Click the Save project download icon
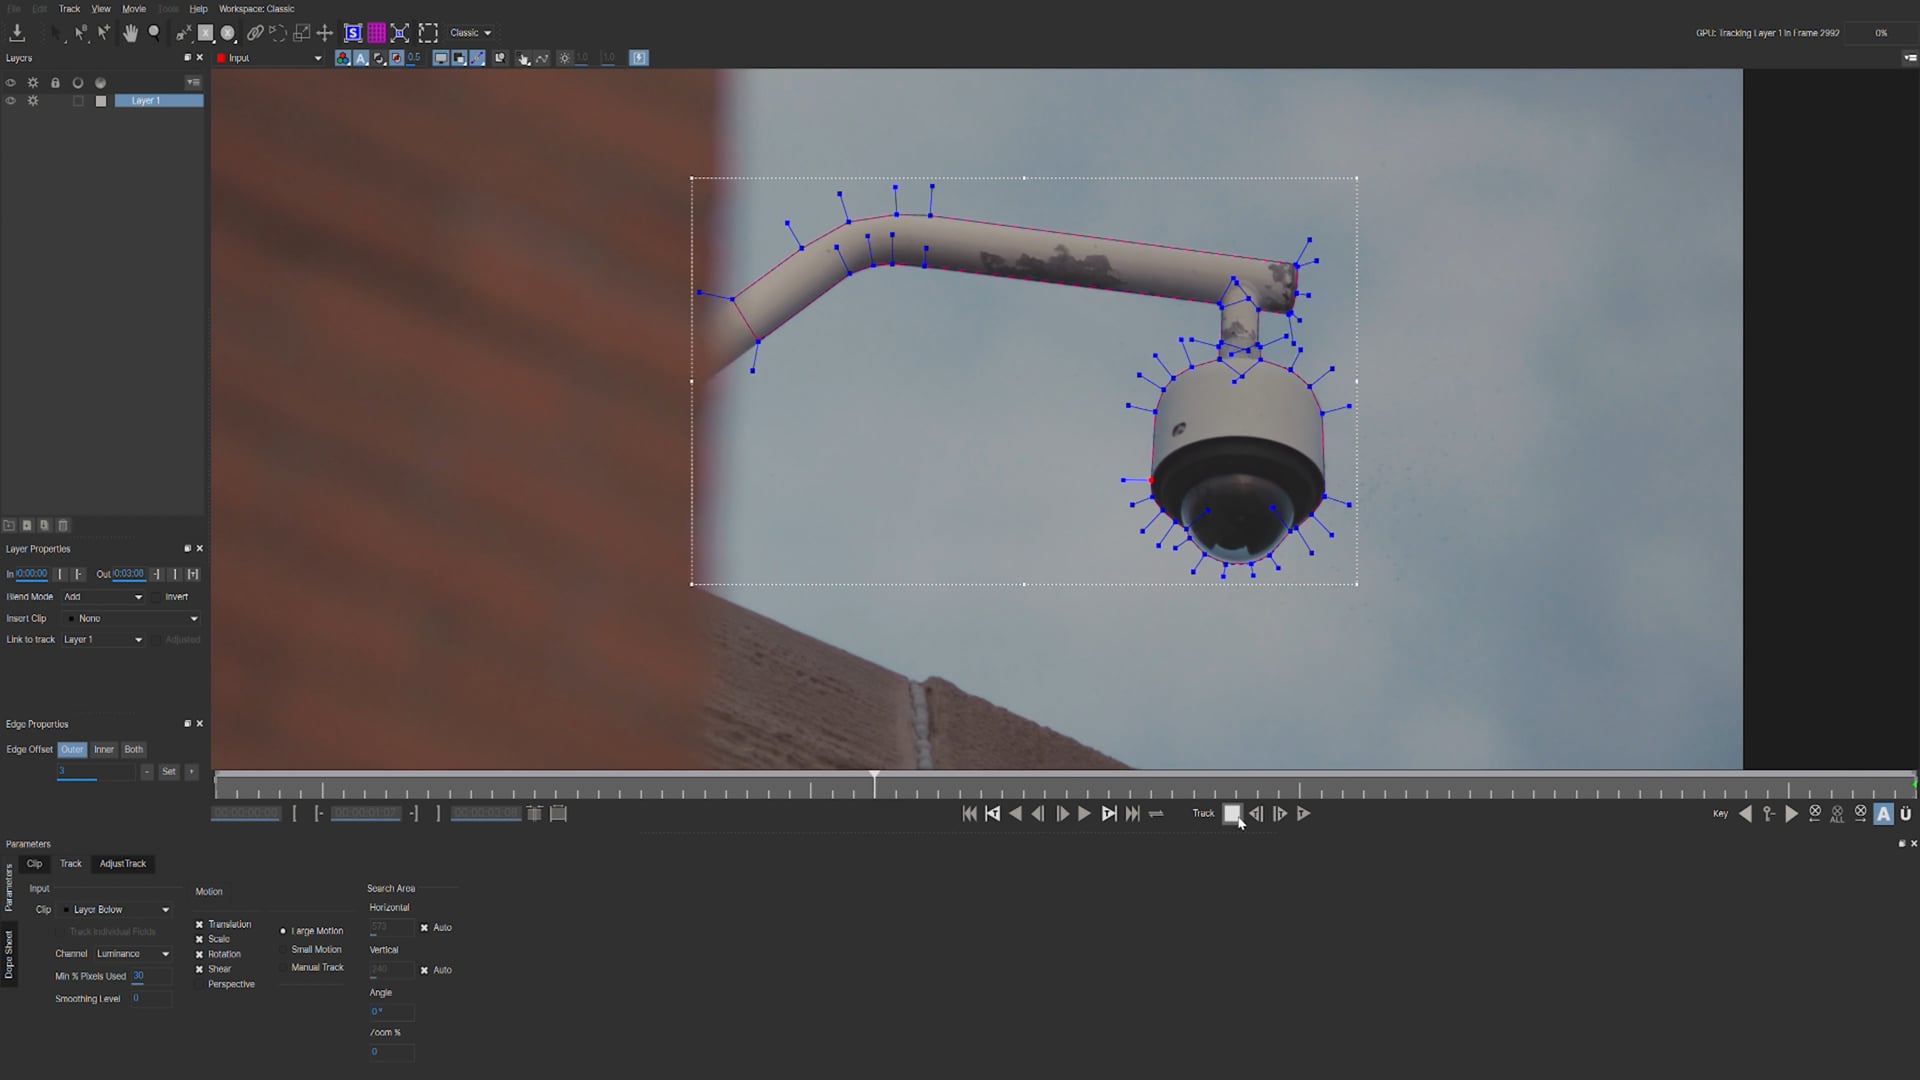 [17, 33]
